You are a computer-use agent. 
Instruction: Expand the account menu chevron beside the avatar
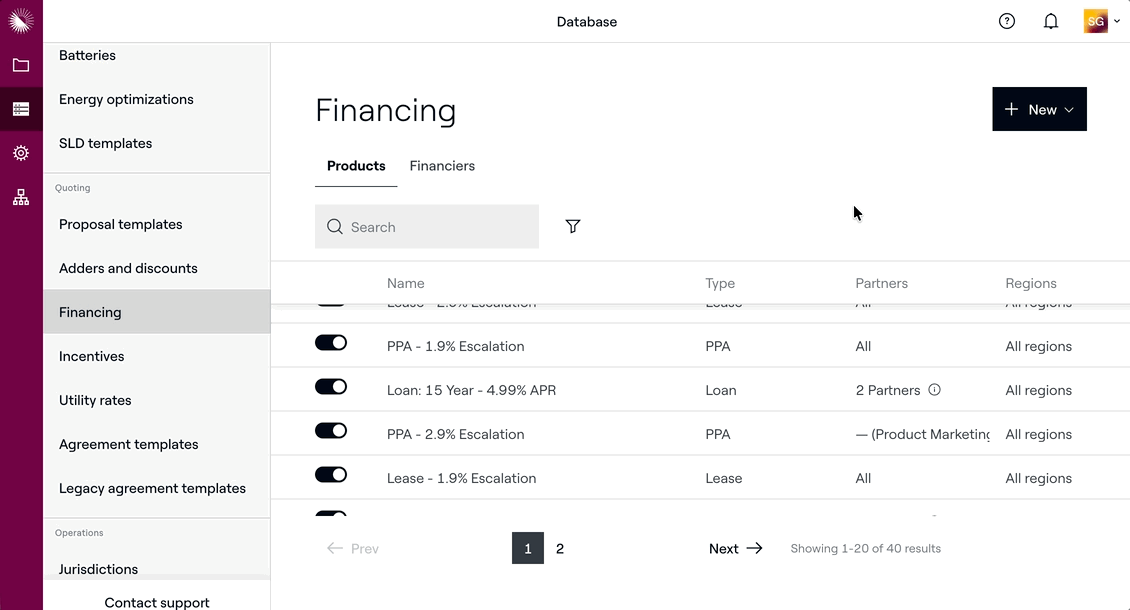[x=1117, y=22]
